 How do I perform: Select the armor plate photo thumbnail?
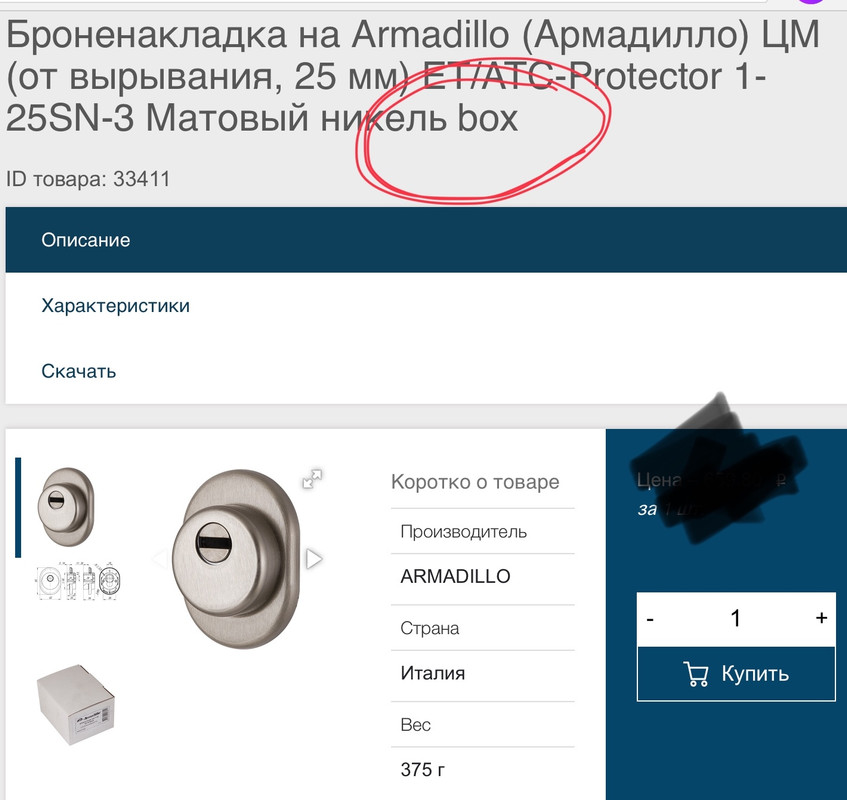click(66, 507)
